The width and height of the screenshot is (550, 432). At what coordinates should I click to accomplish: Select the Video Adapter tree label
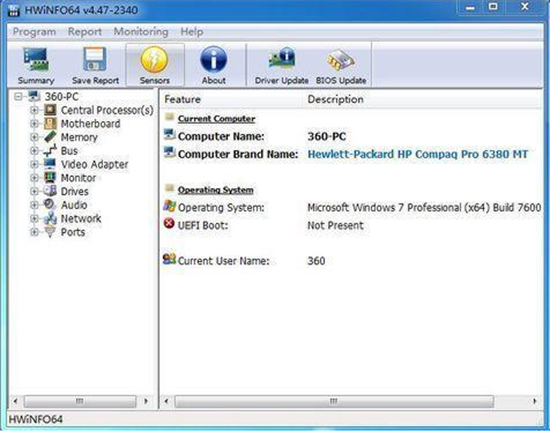(x=94, y=164)
